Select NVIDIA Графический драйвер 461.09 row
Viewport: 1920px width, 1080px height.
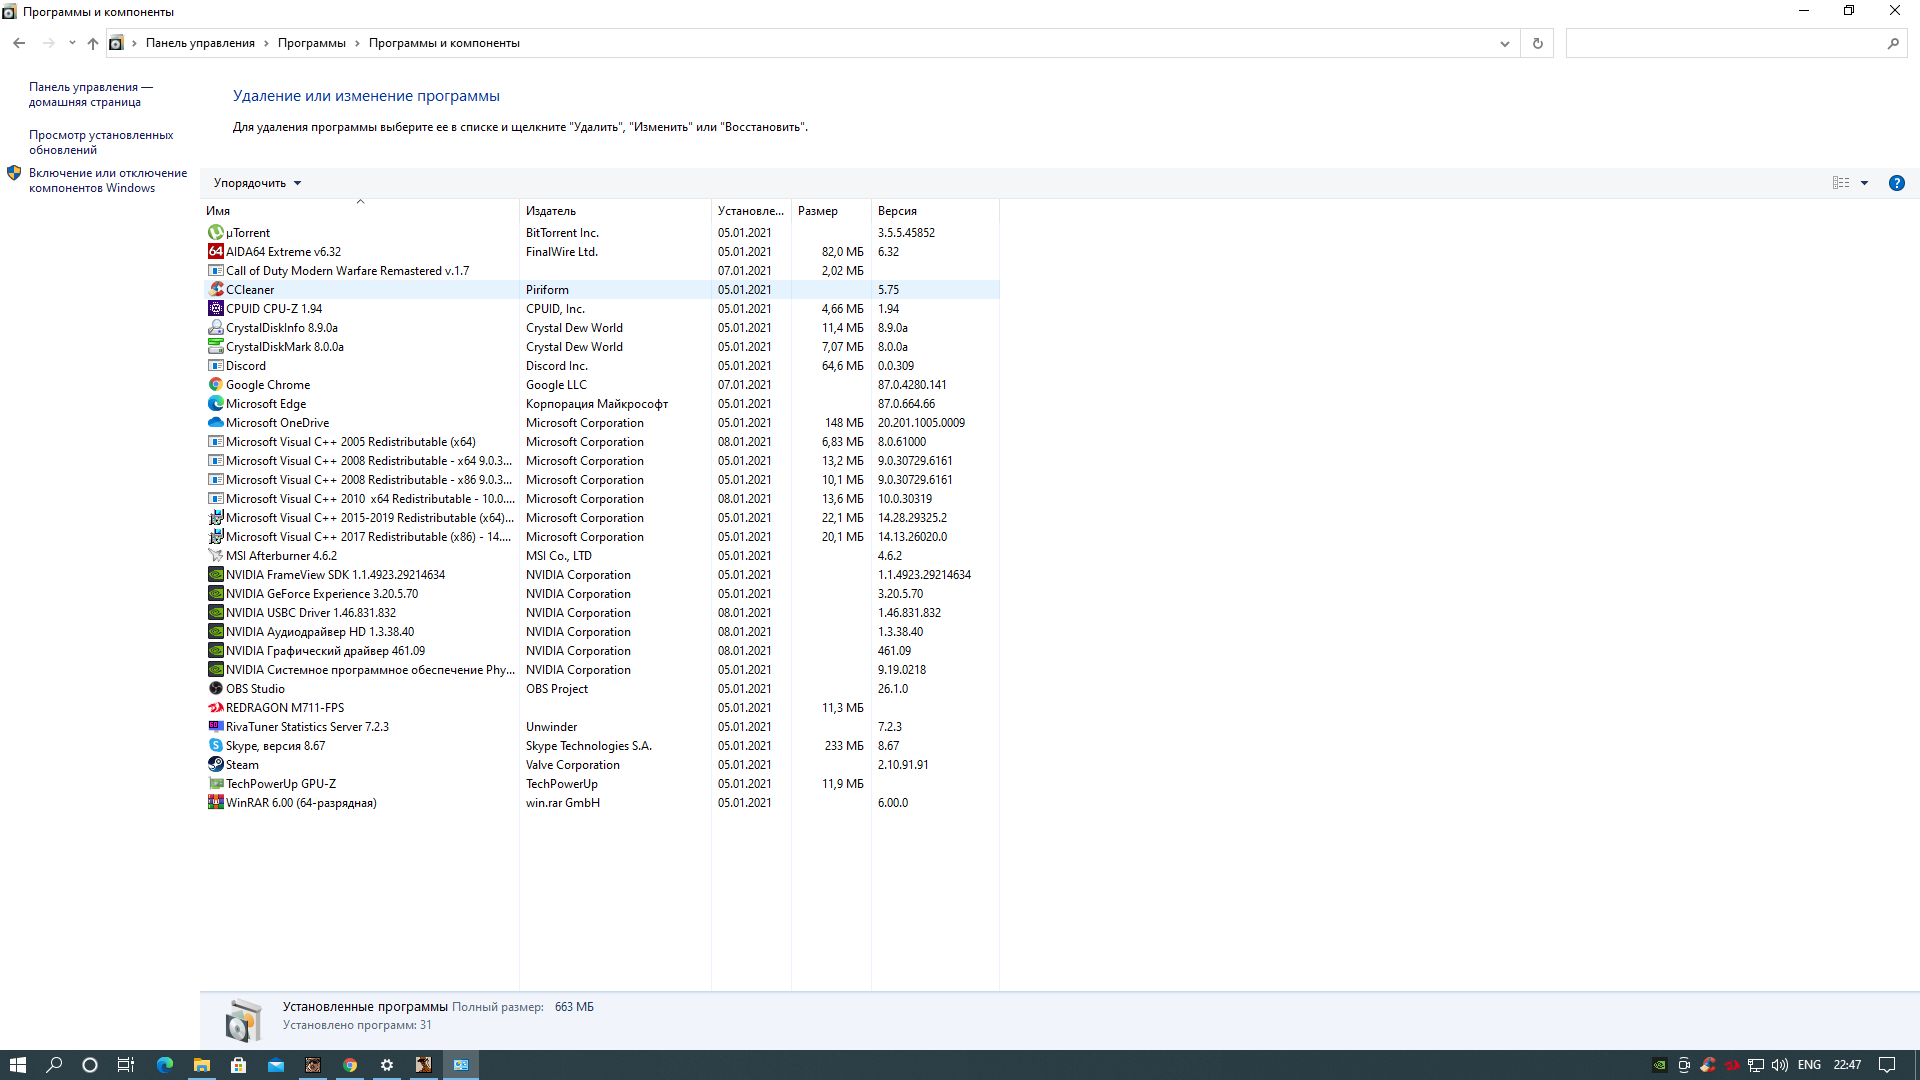tap(601, 651)
